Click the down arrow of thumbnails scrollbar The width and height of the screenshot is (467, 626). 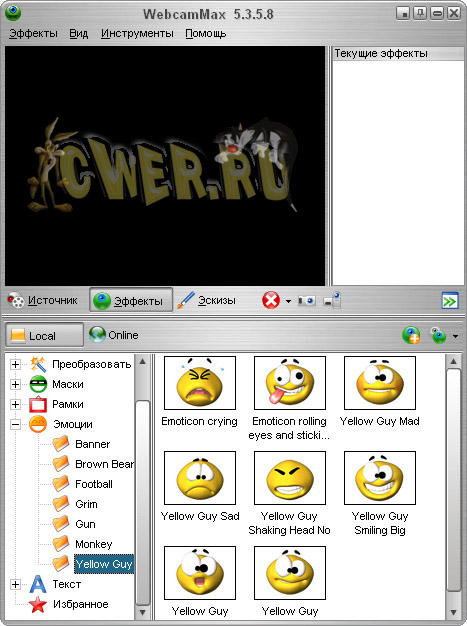453,612
